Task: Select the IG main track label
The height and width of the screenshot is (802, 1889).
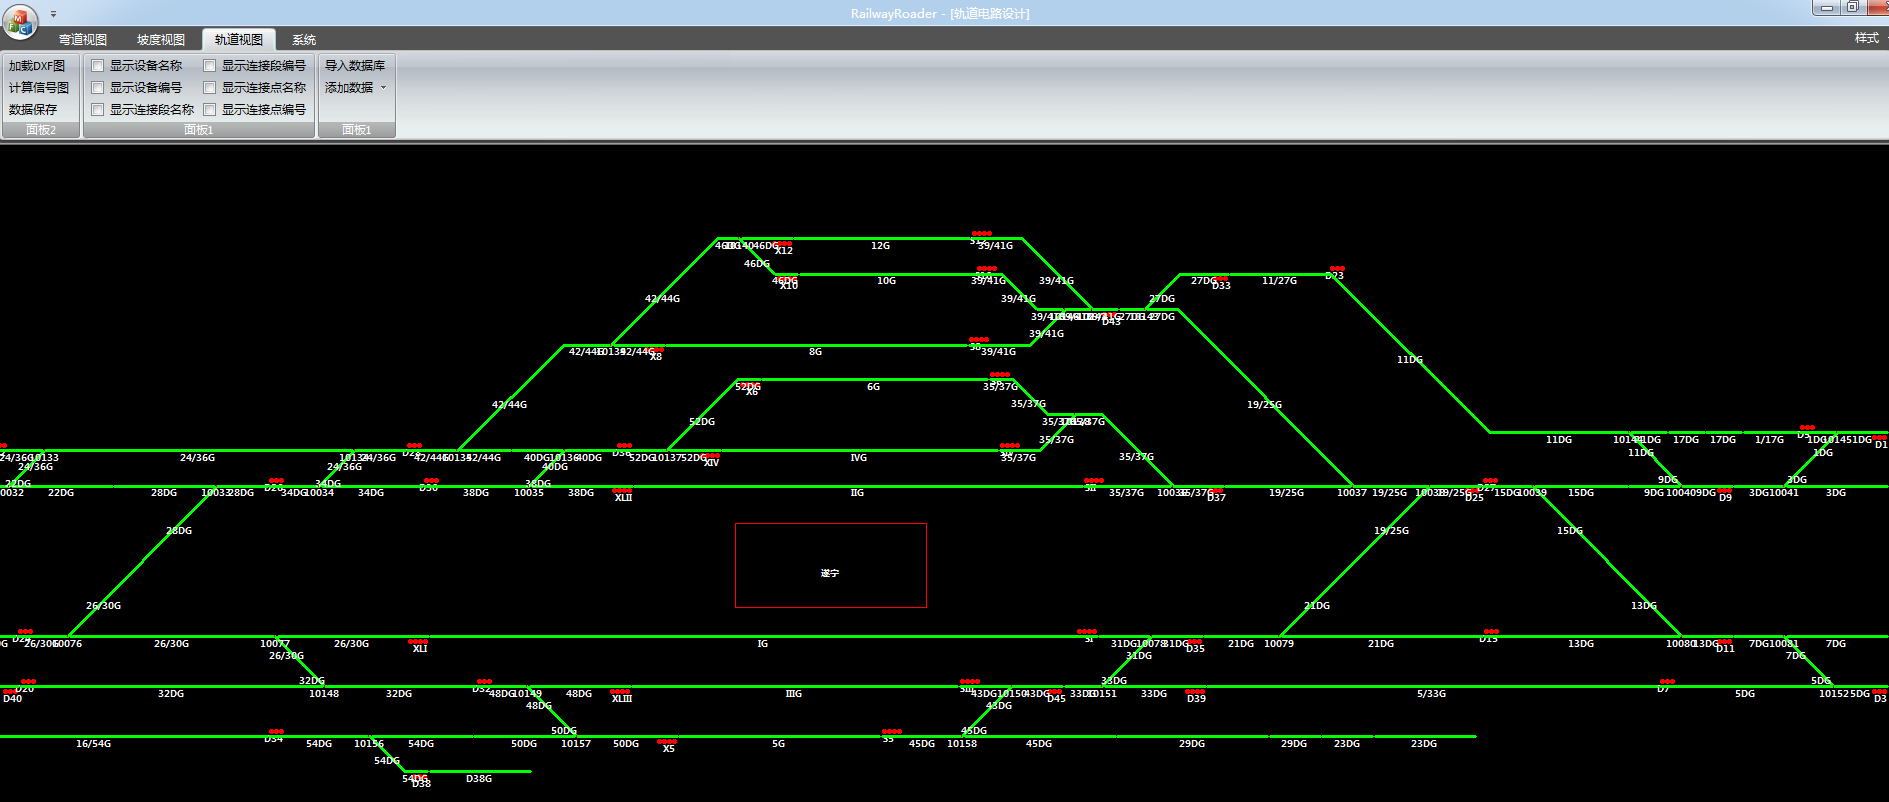Action: point(762,644)
